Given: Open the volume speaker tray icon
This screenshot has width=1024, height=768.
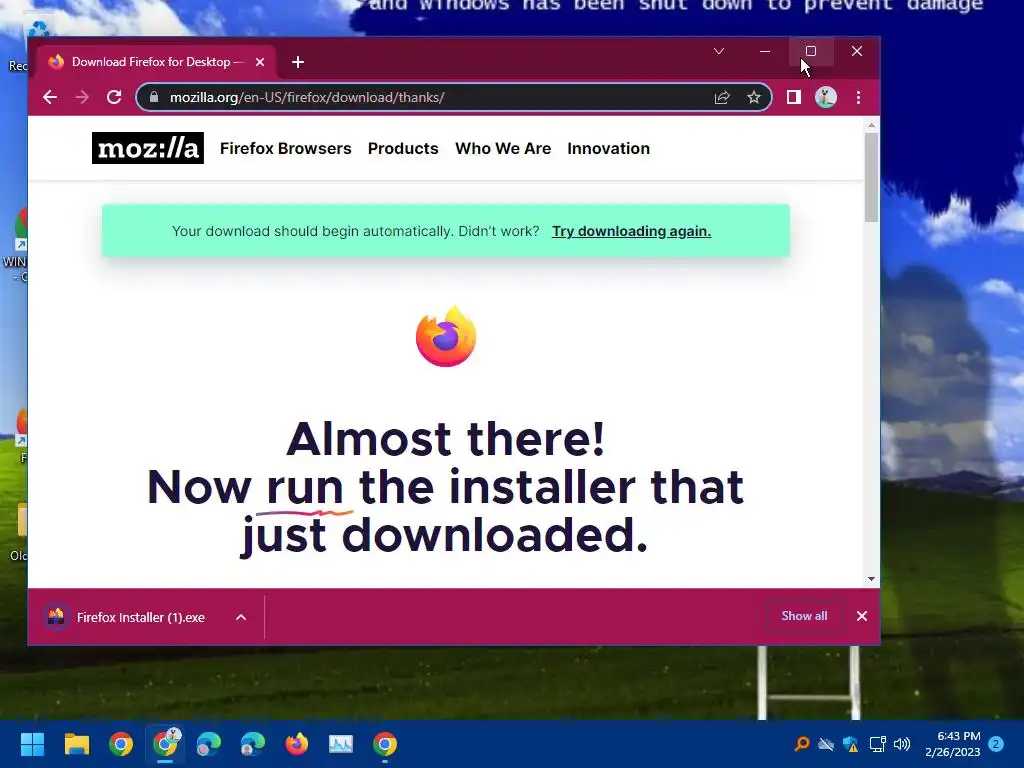Looking at the screenshot, I should [x=902, y=744].
